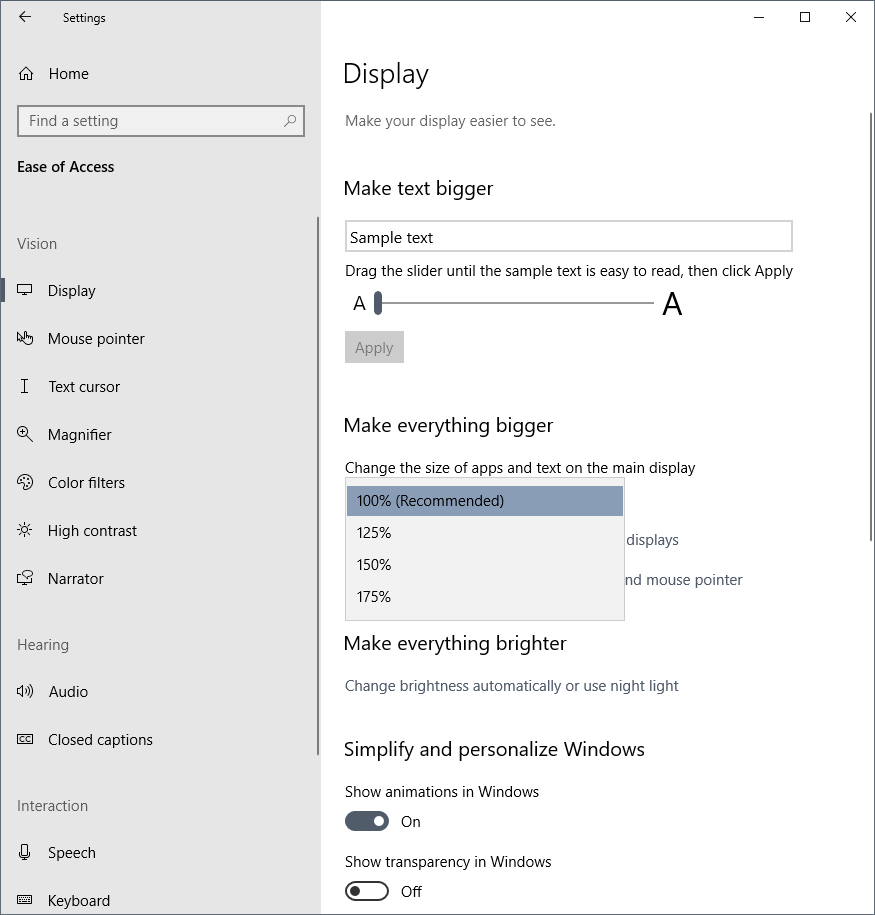Enable Show transparency in Windows toggle

(x=367, y=891)
